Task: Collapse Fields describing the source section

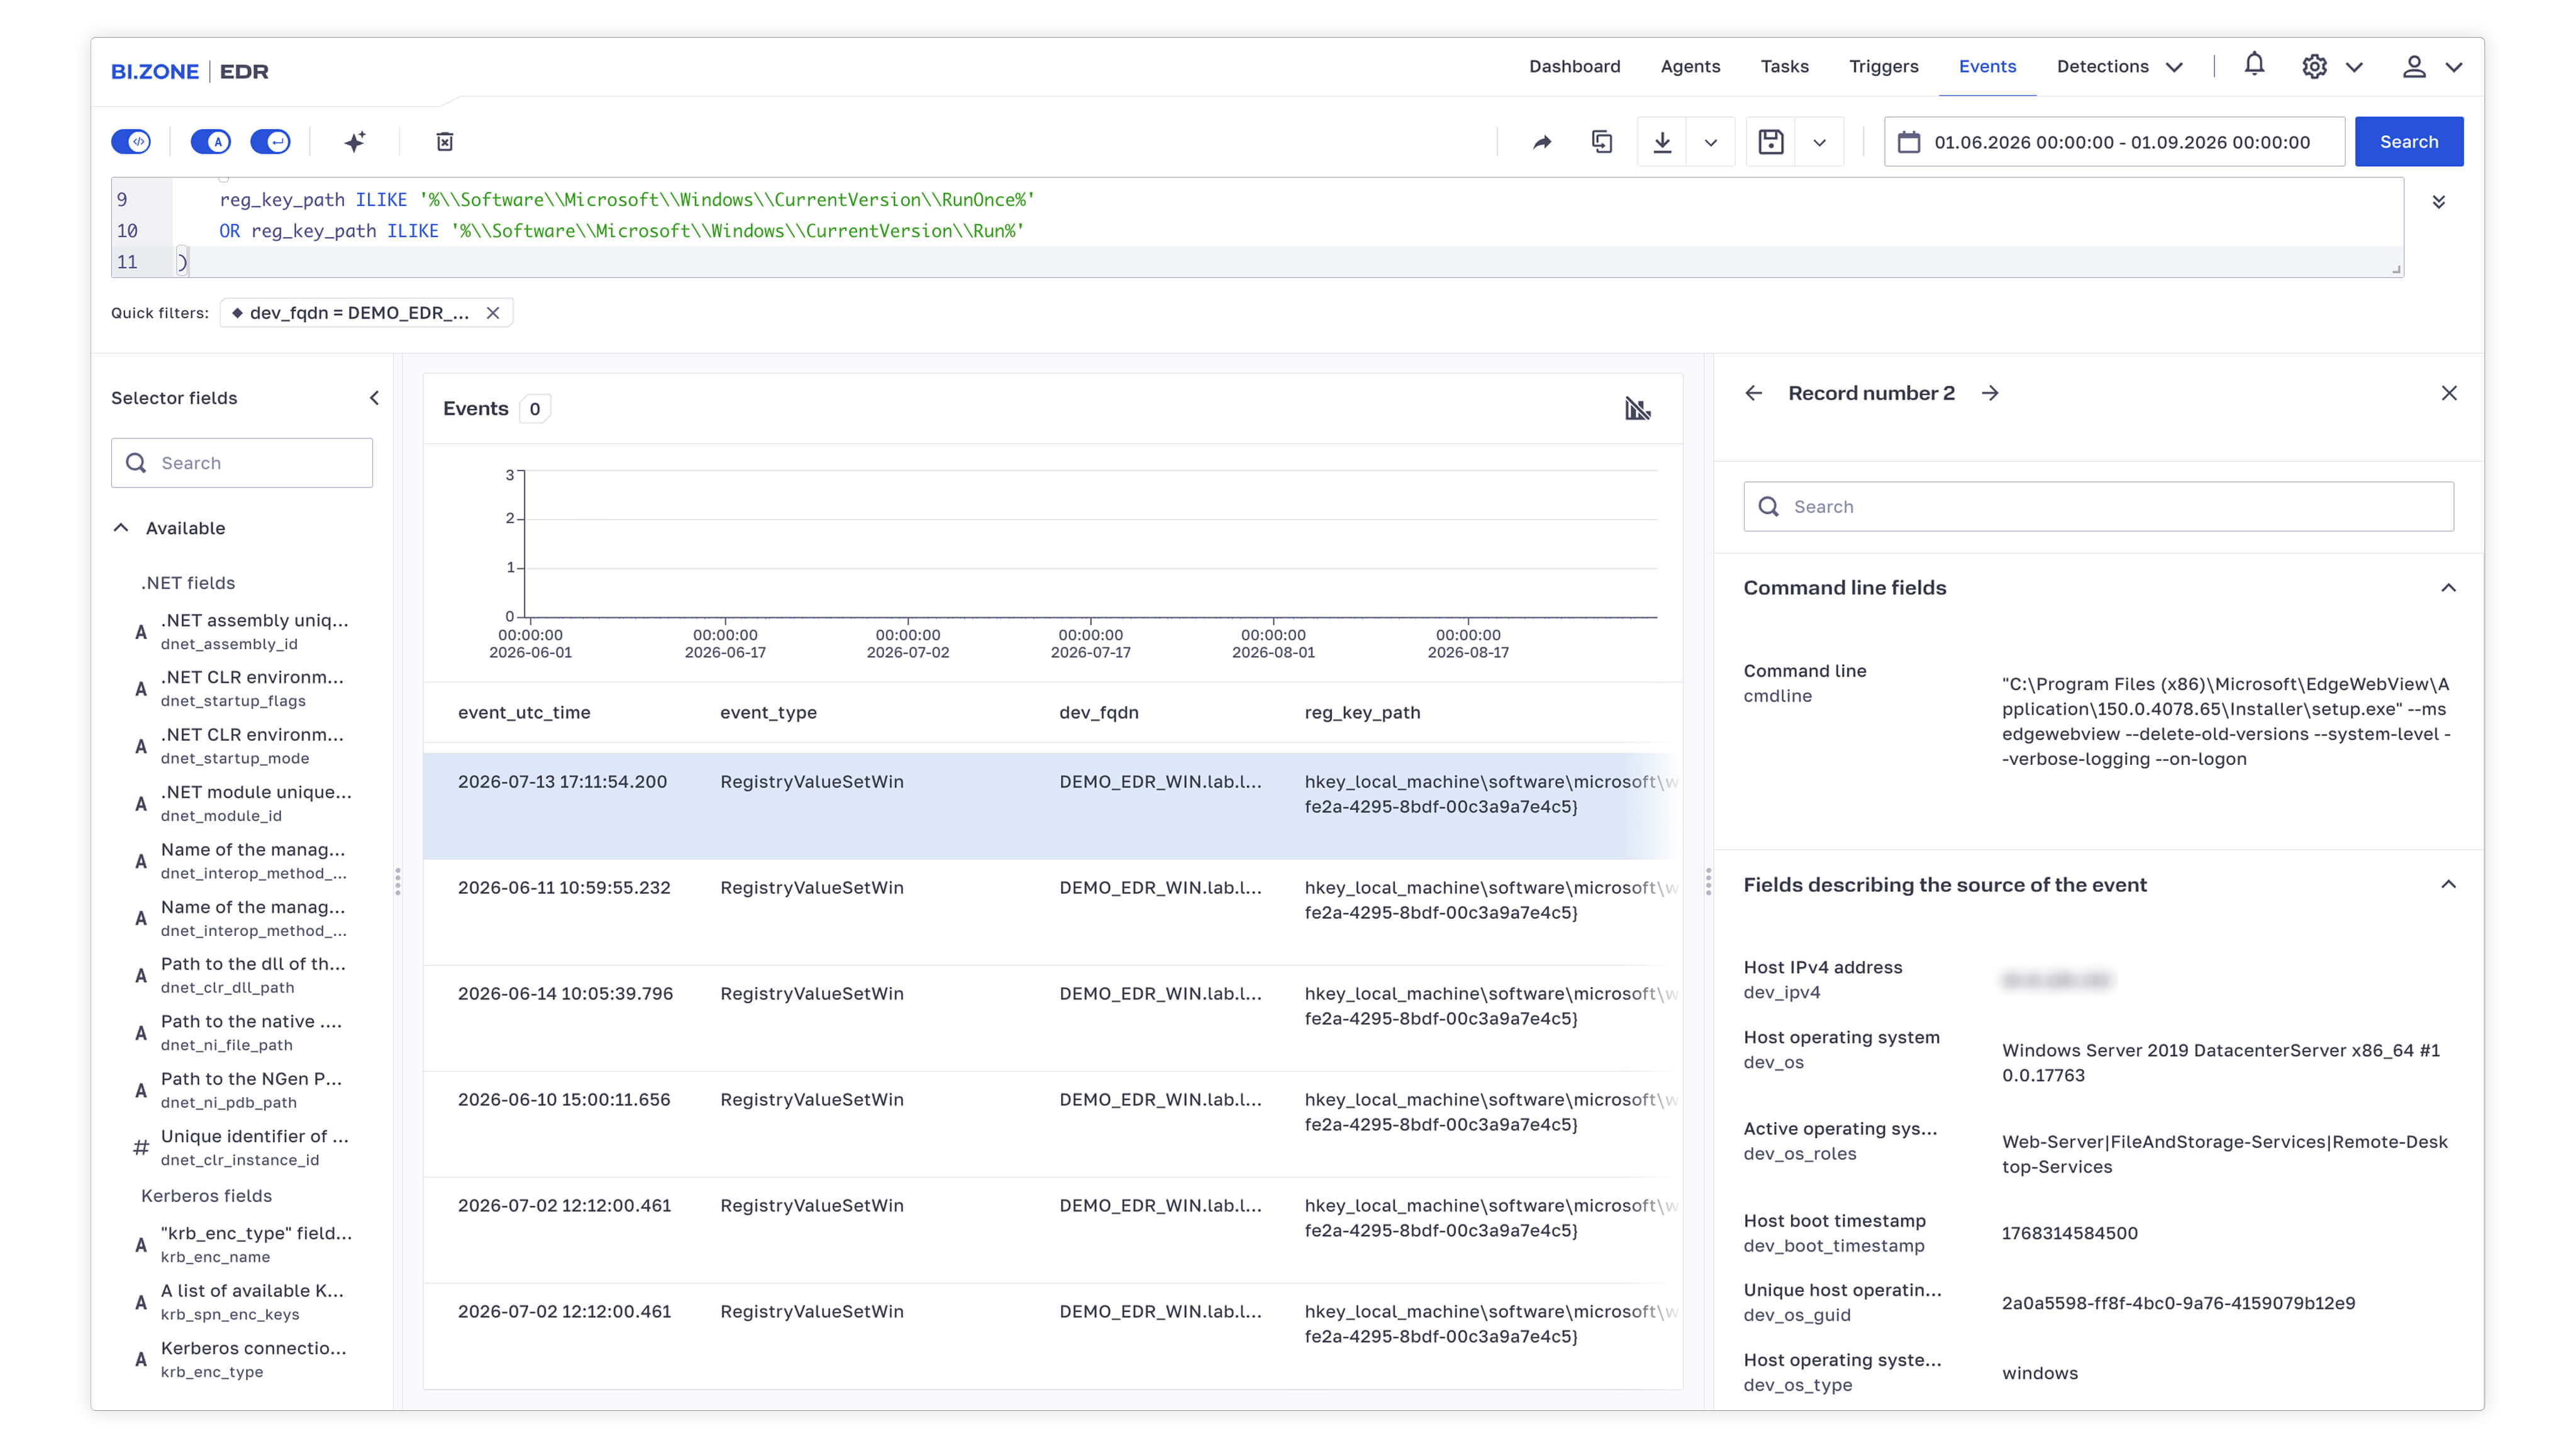Action: [x=2448, y=885]
